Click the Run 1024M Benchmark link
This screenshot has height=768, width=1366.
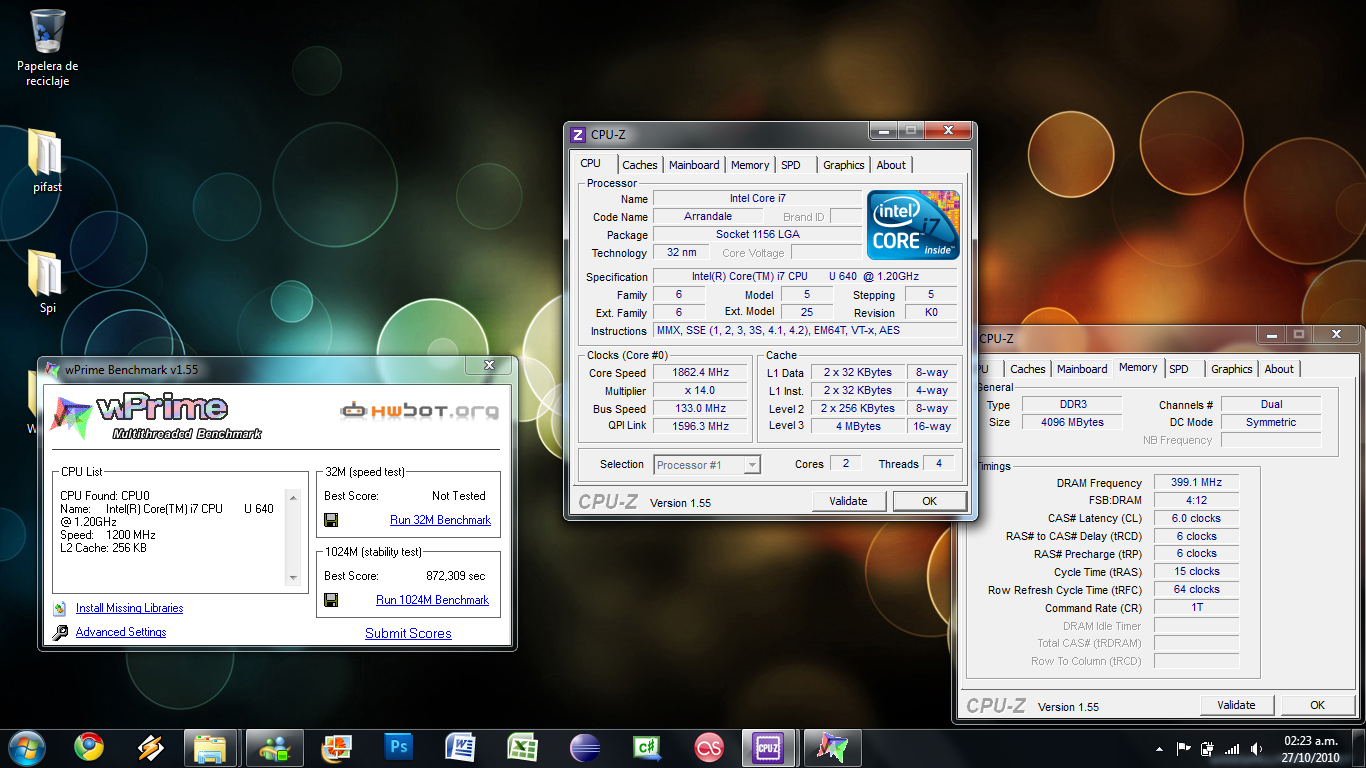pos(432,600)
